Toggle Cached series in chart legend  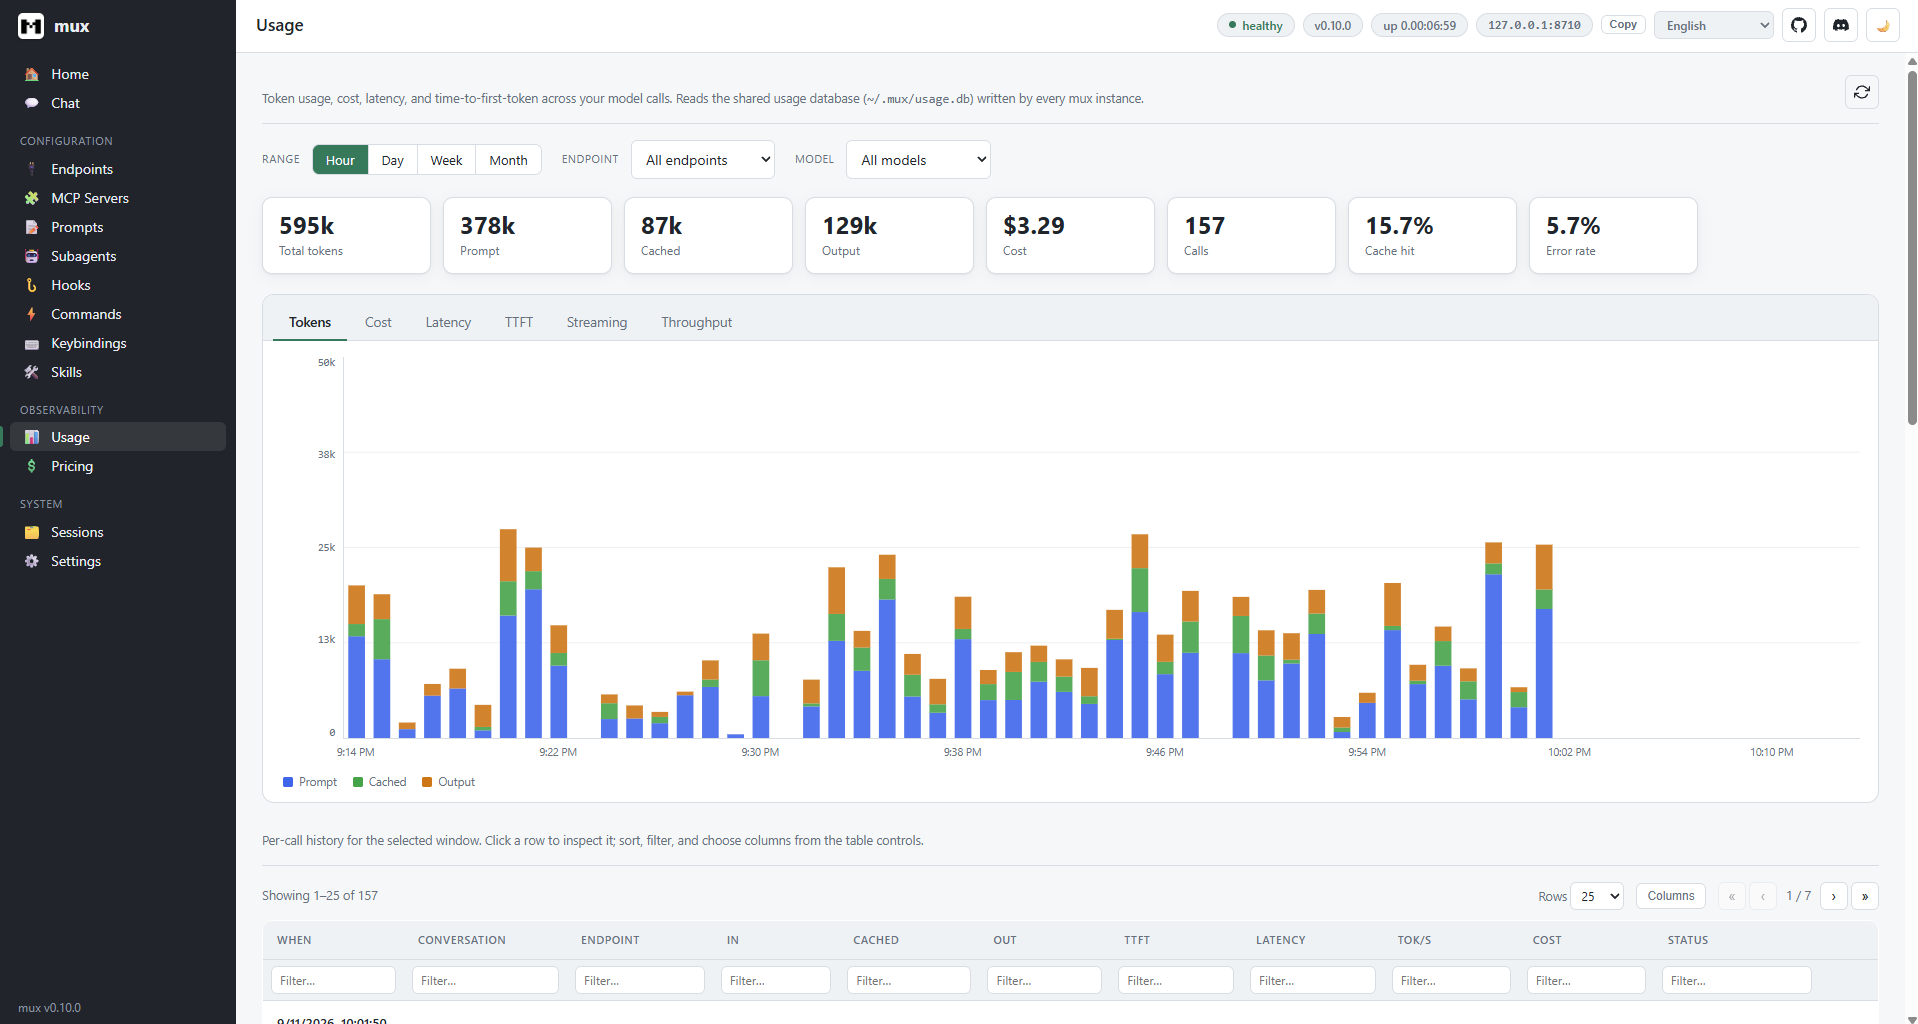pyautogui.click(x=380, y=782)
